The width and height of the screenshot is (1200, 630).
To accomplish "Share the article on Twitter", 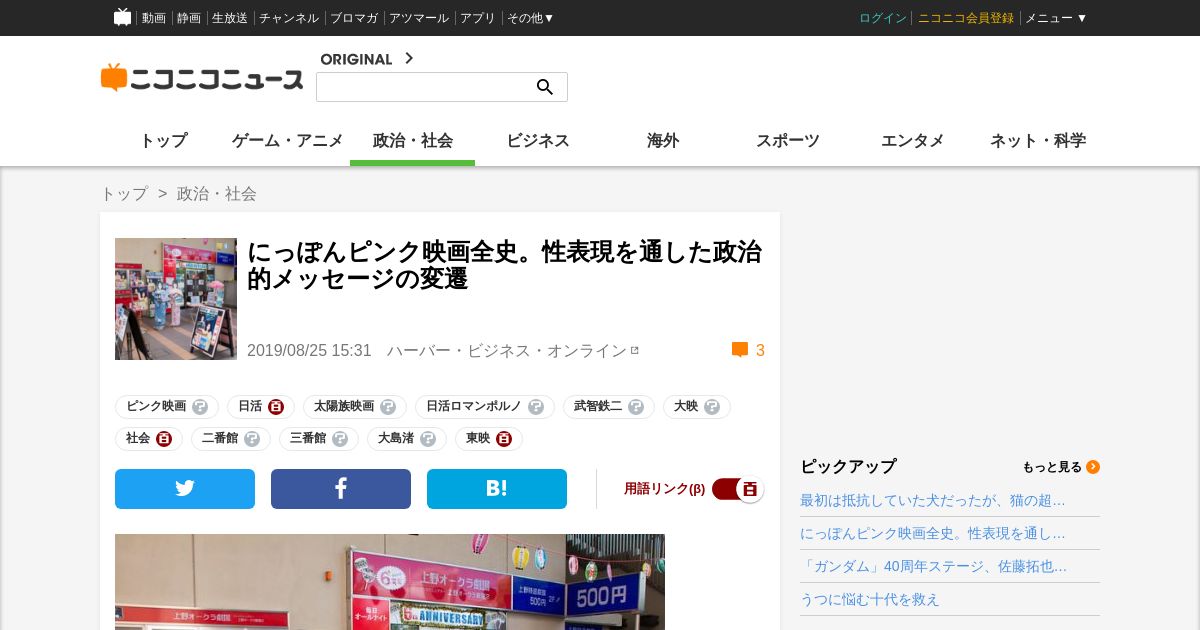I will [185, 489].
